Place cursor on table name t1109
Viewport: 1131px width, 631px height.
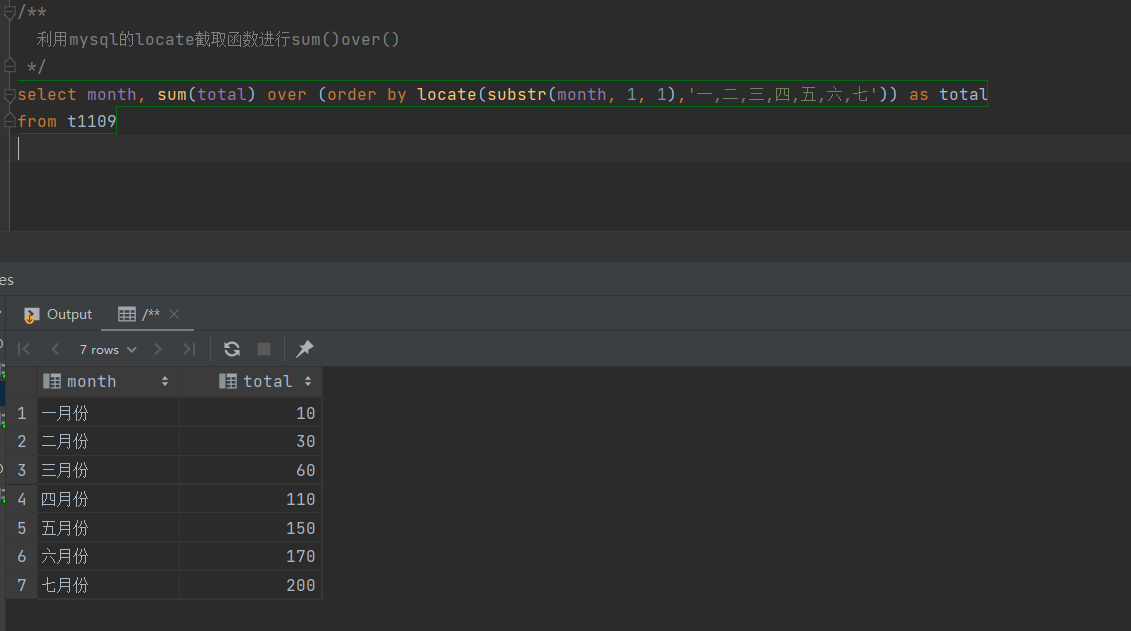pyautogui.click(x=92, y=121)
